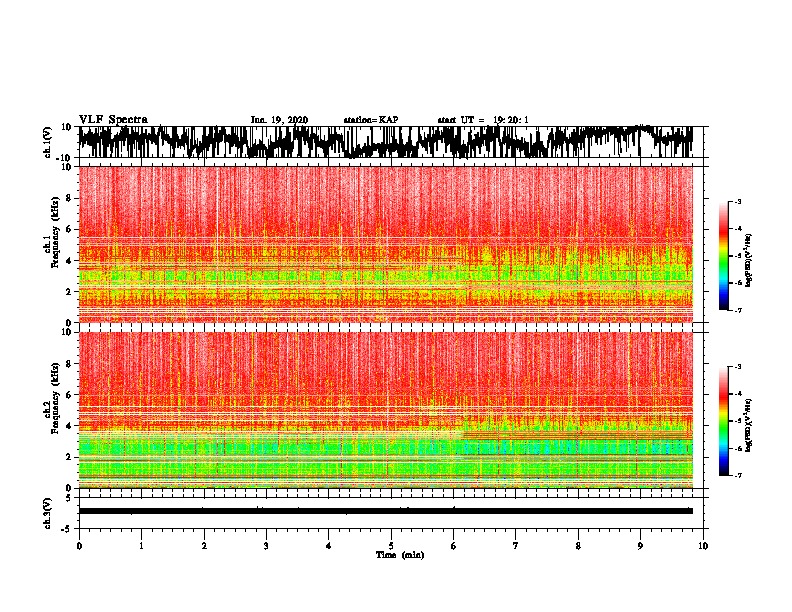This screenshot has width=792, height=612.
Task: Click the ch.1 color scale bar
Action: (724, 256)
